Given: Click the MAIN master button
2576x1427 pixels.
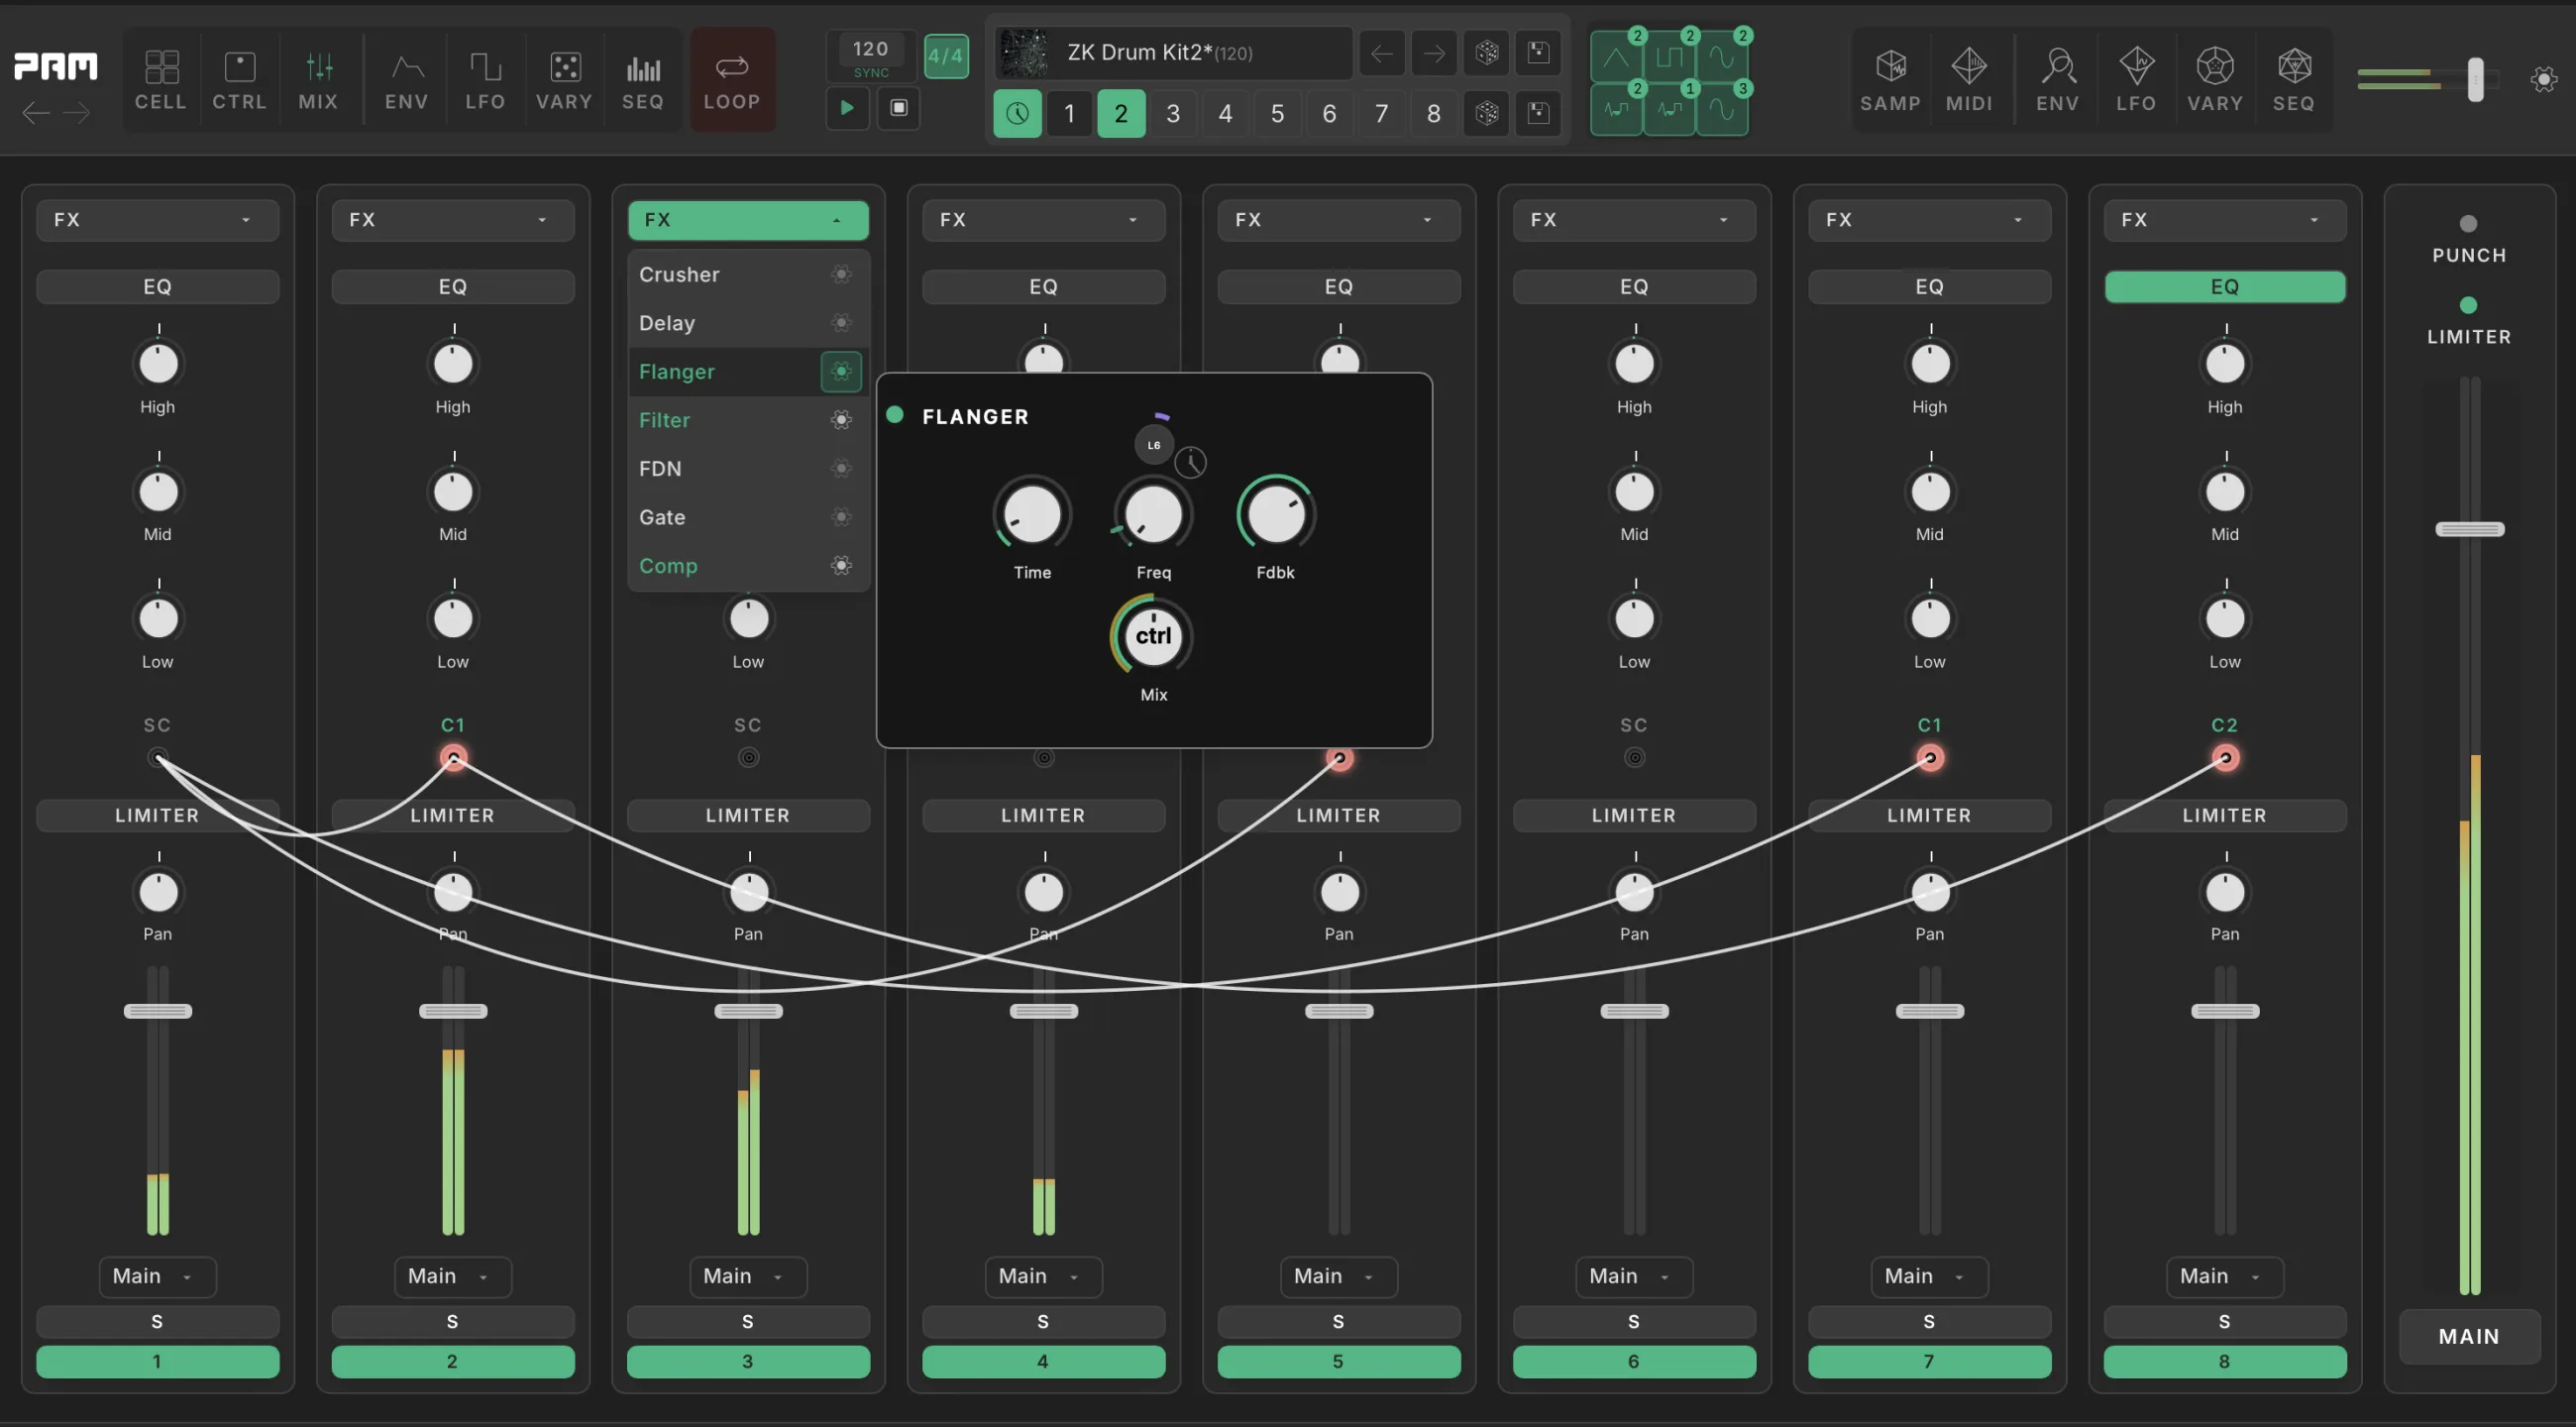Looking at the screenshot, I should point(2469,1337).
